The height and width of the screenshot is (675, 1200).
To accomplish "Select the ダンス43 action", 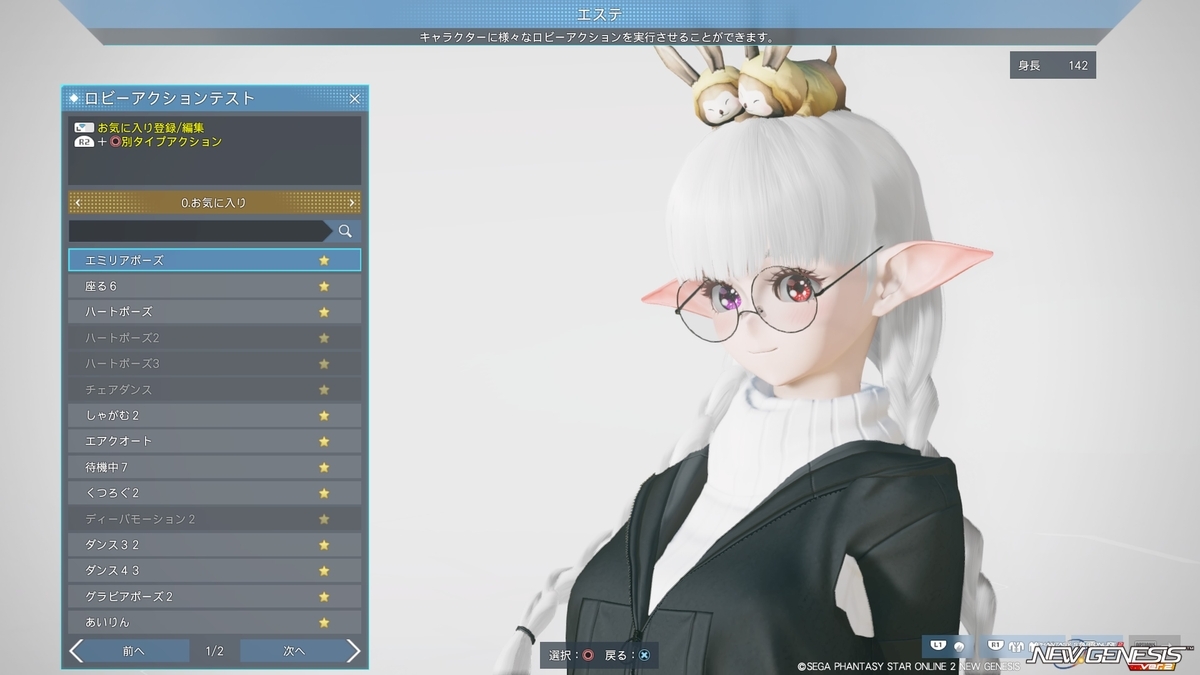I will pos(214,571).
